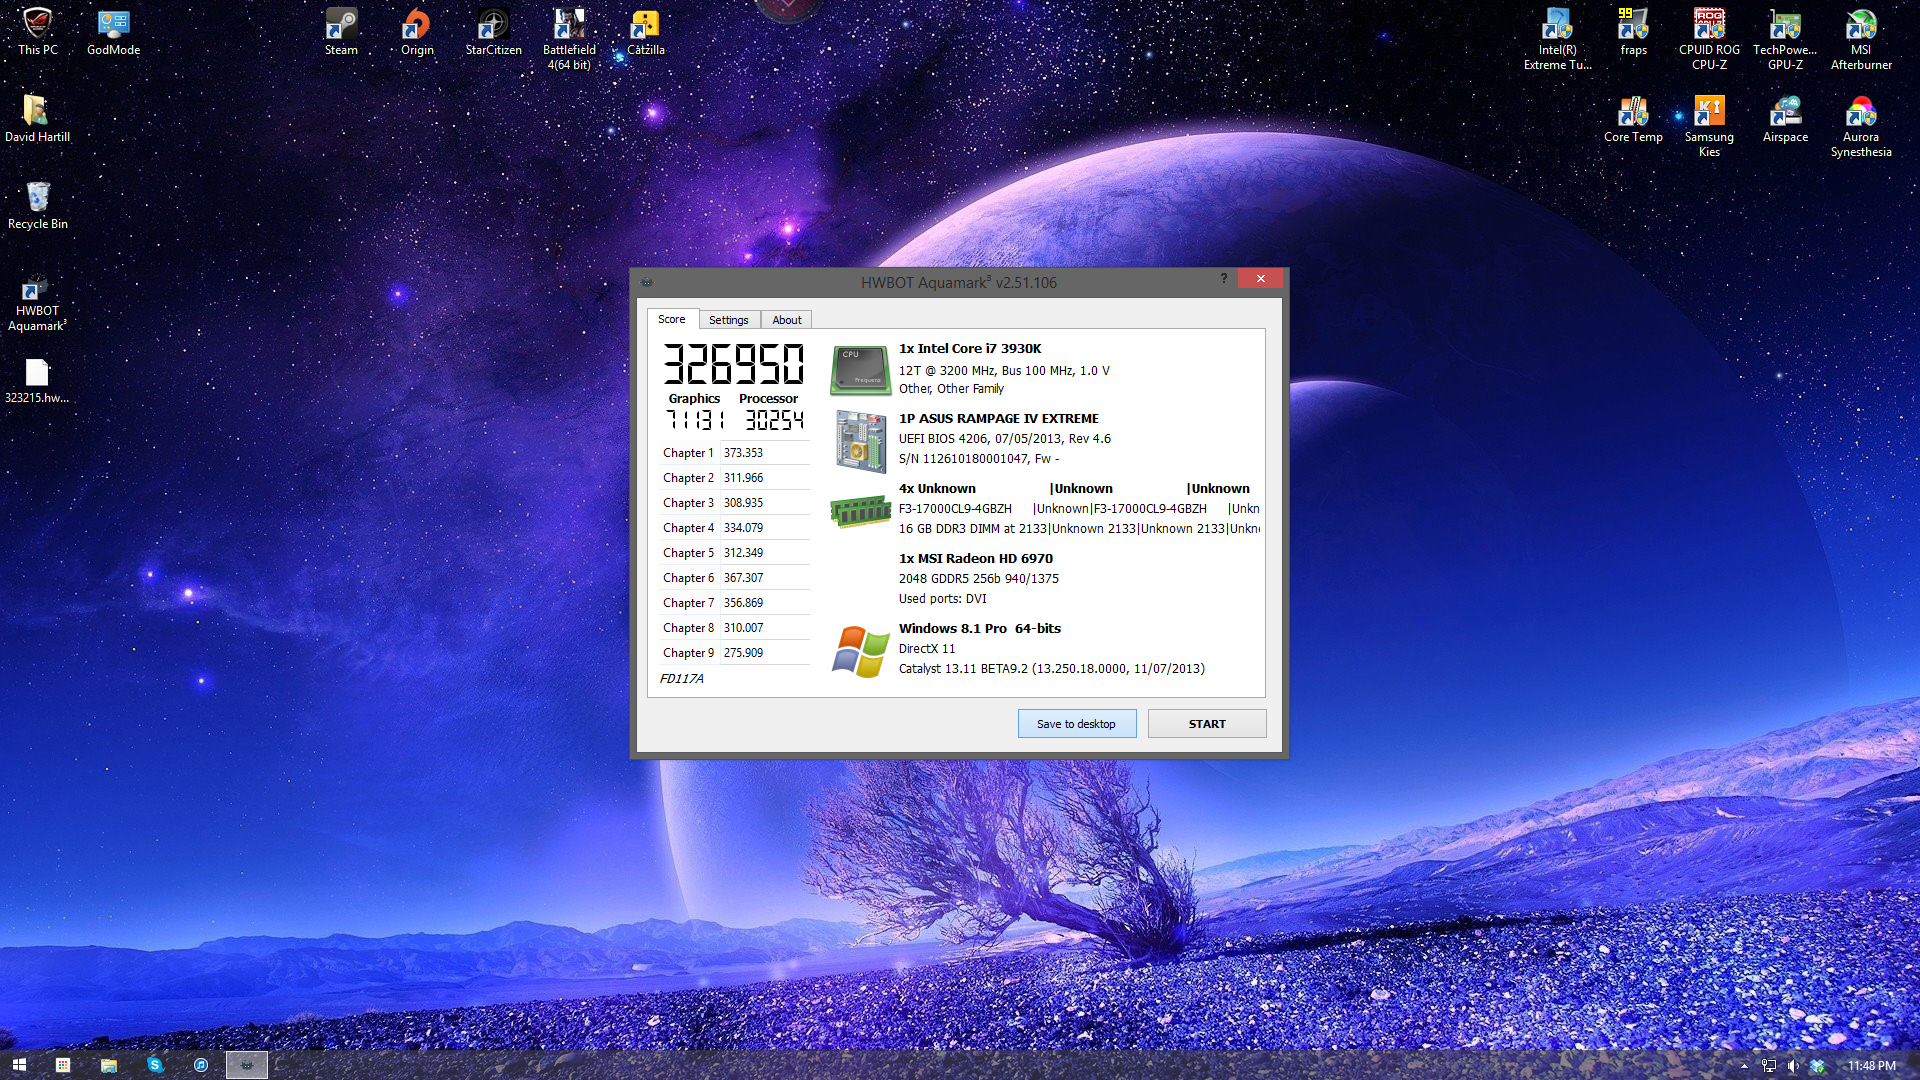Select HWBOT Aquamark desktop shortcut
Viewport: 1920px width, 1080px height.
pyautogui.click(x=37, y=303)
